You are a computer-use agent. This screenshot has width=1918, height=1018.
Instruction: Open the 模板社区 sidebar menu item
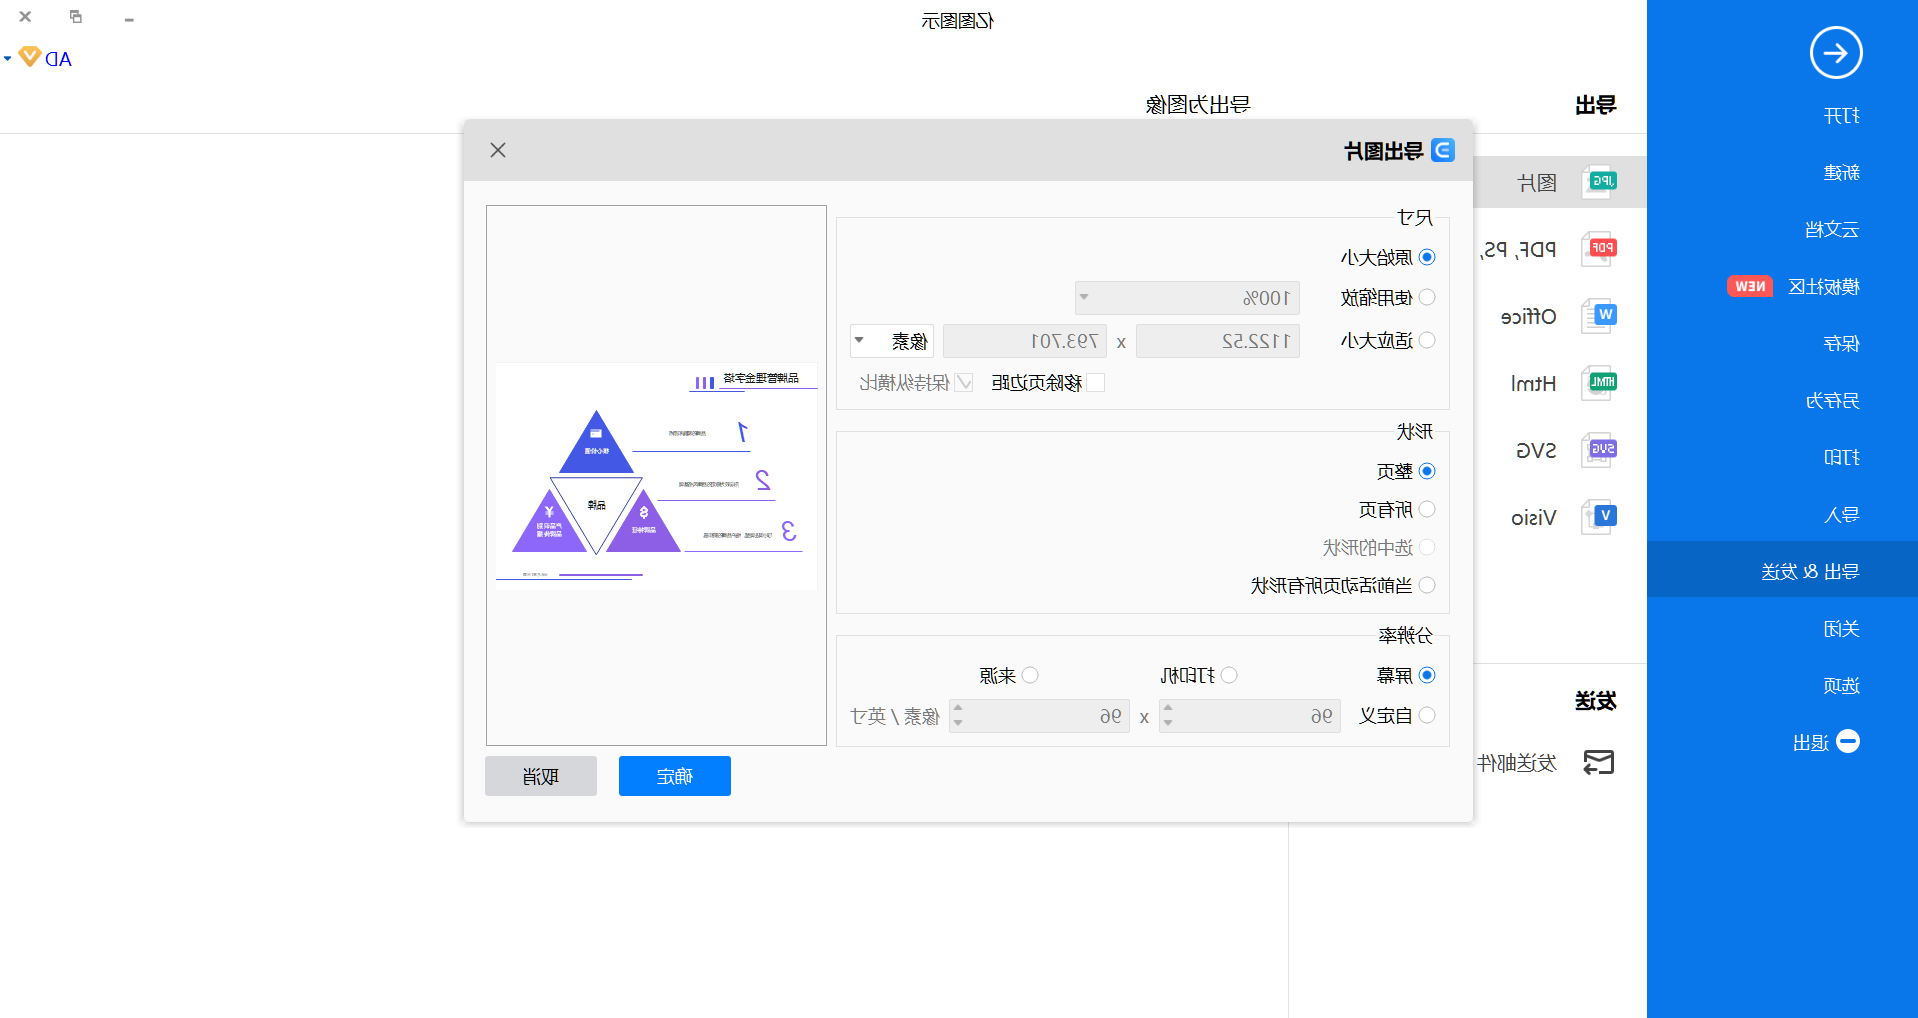[1824, 287]
